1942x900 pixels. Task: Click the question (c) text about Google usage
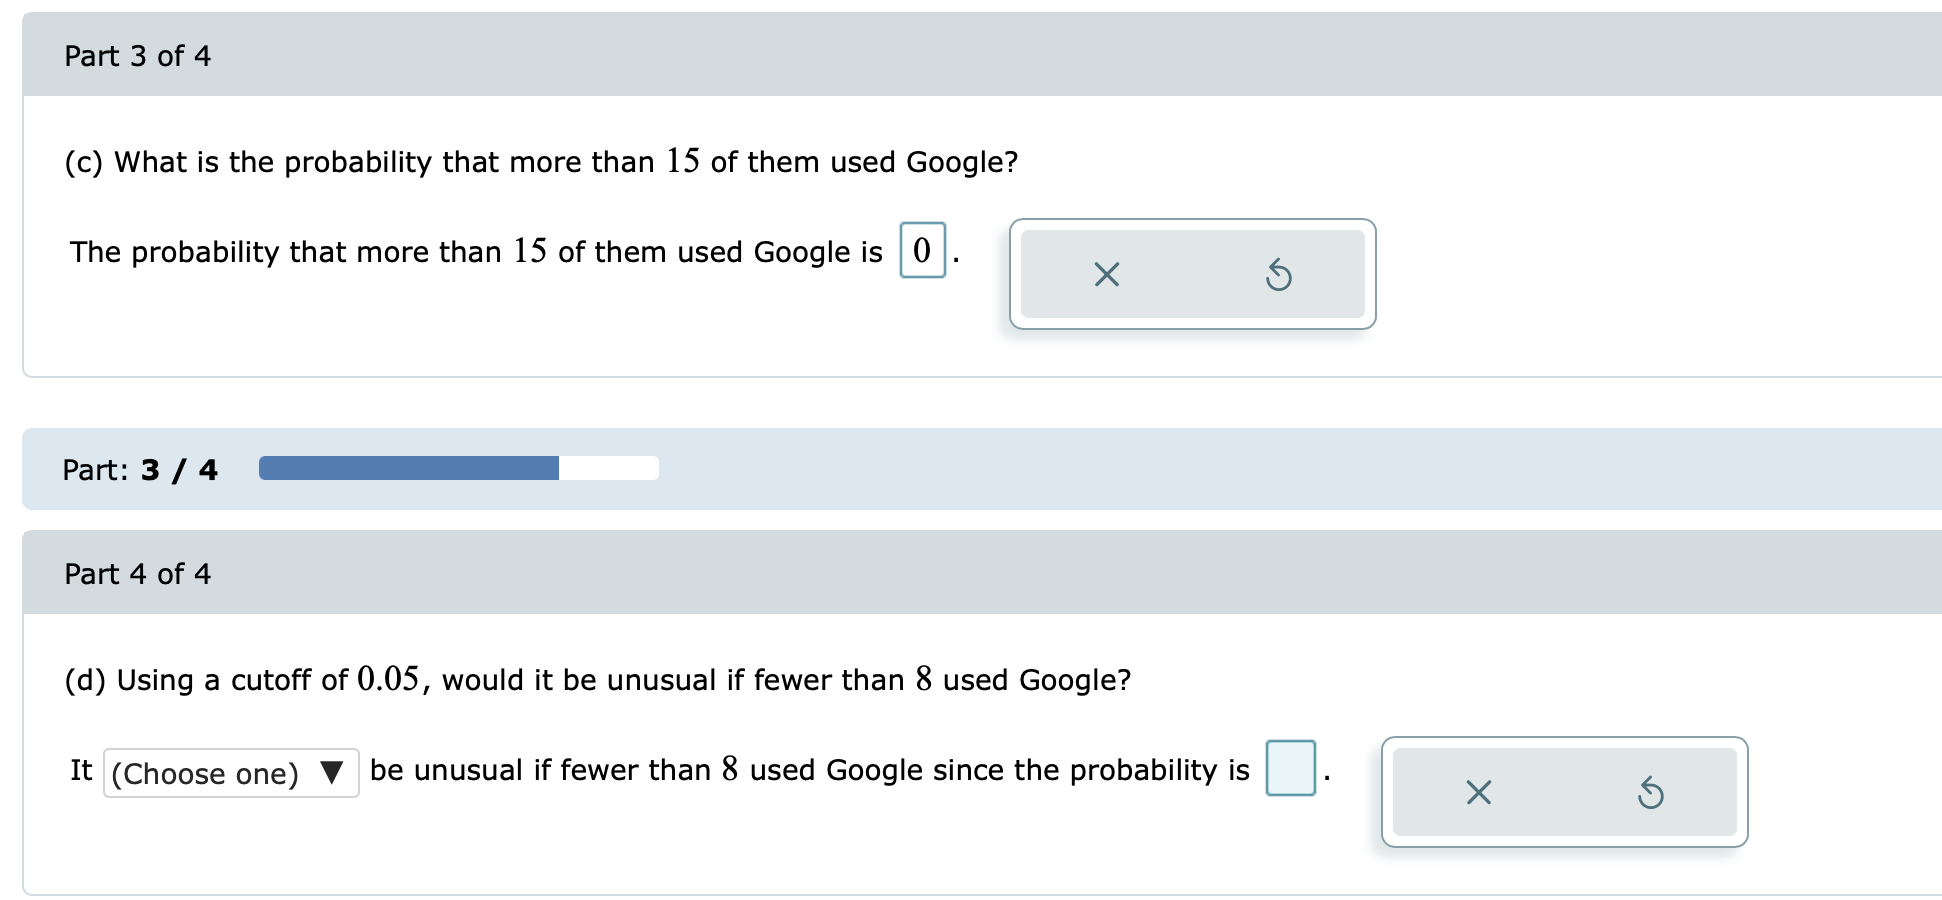540,161
